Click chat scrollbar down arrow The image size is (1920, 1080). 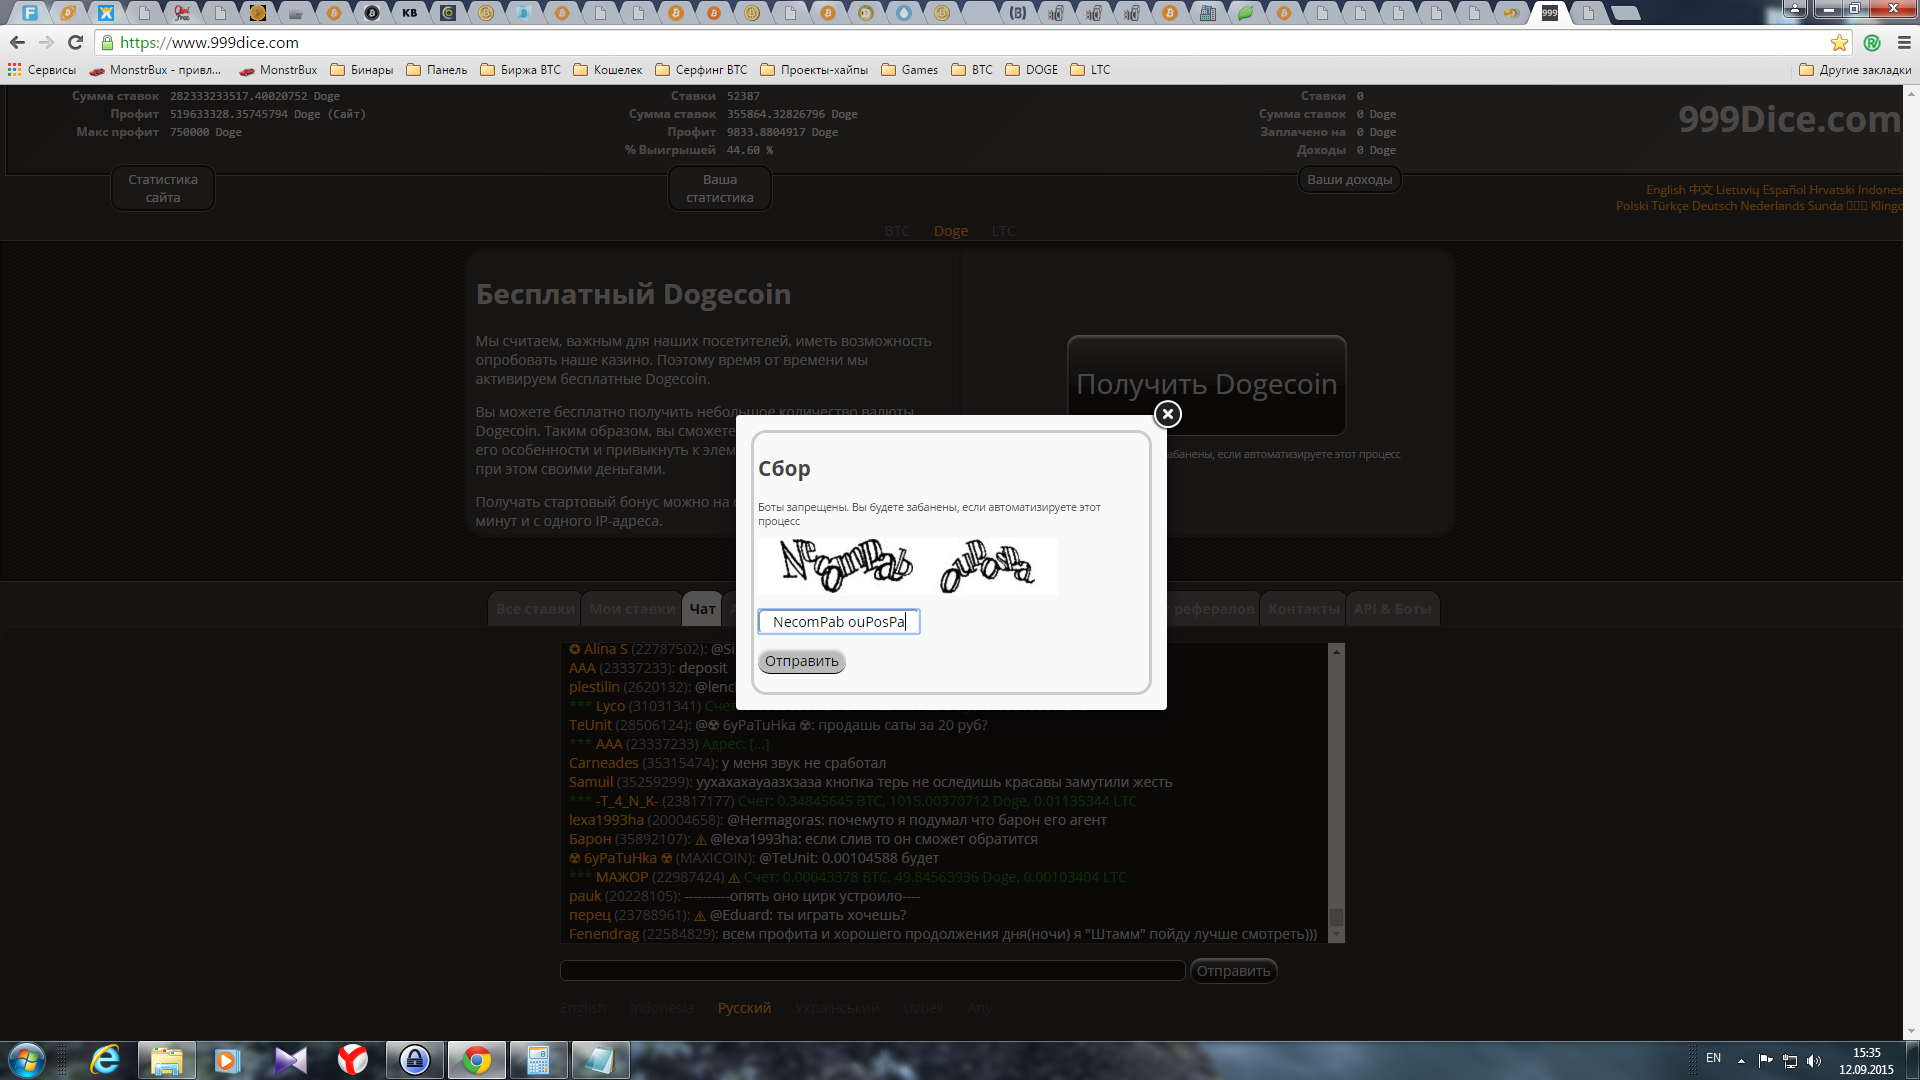[x=1336, y=934]
